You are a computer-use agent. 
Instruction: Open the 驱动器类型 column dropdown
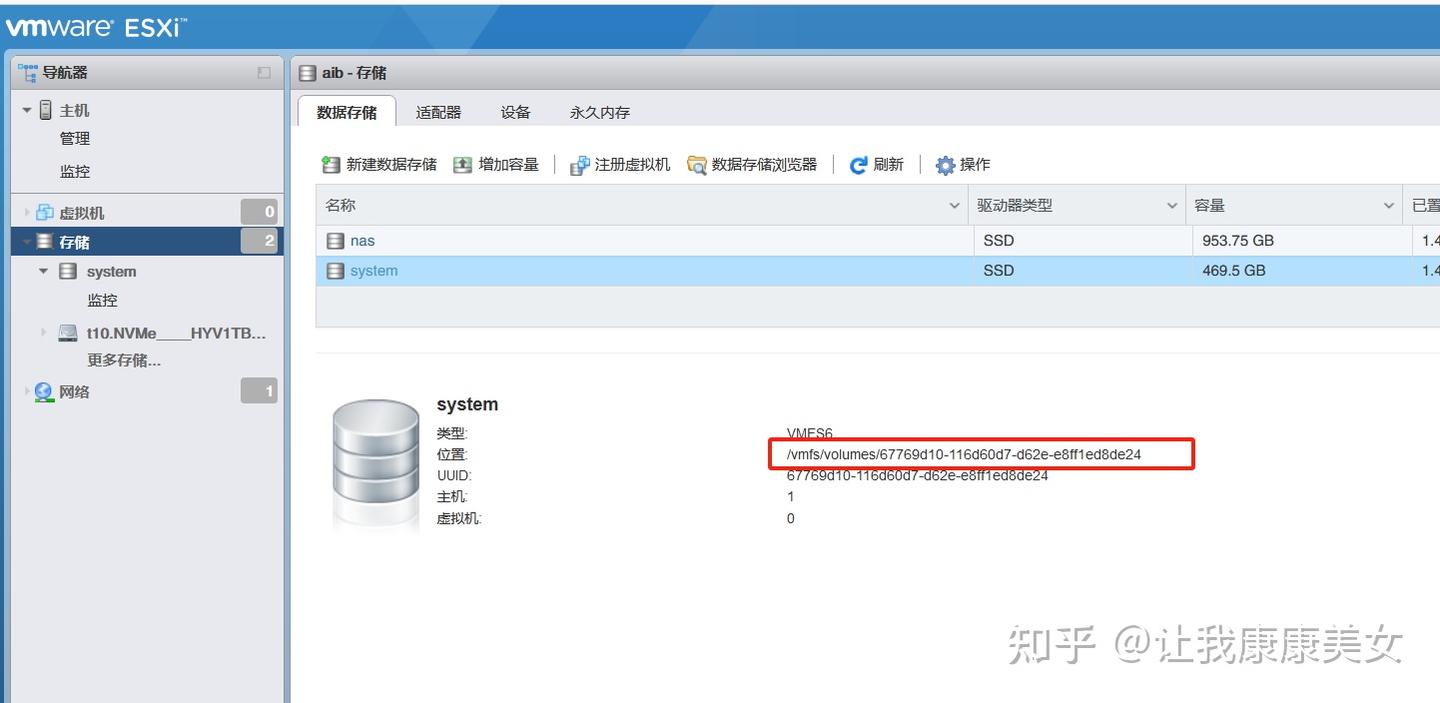tap(1173, 205)
